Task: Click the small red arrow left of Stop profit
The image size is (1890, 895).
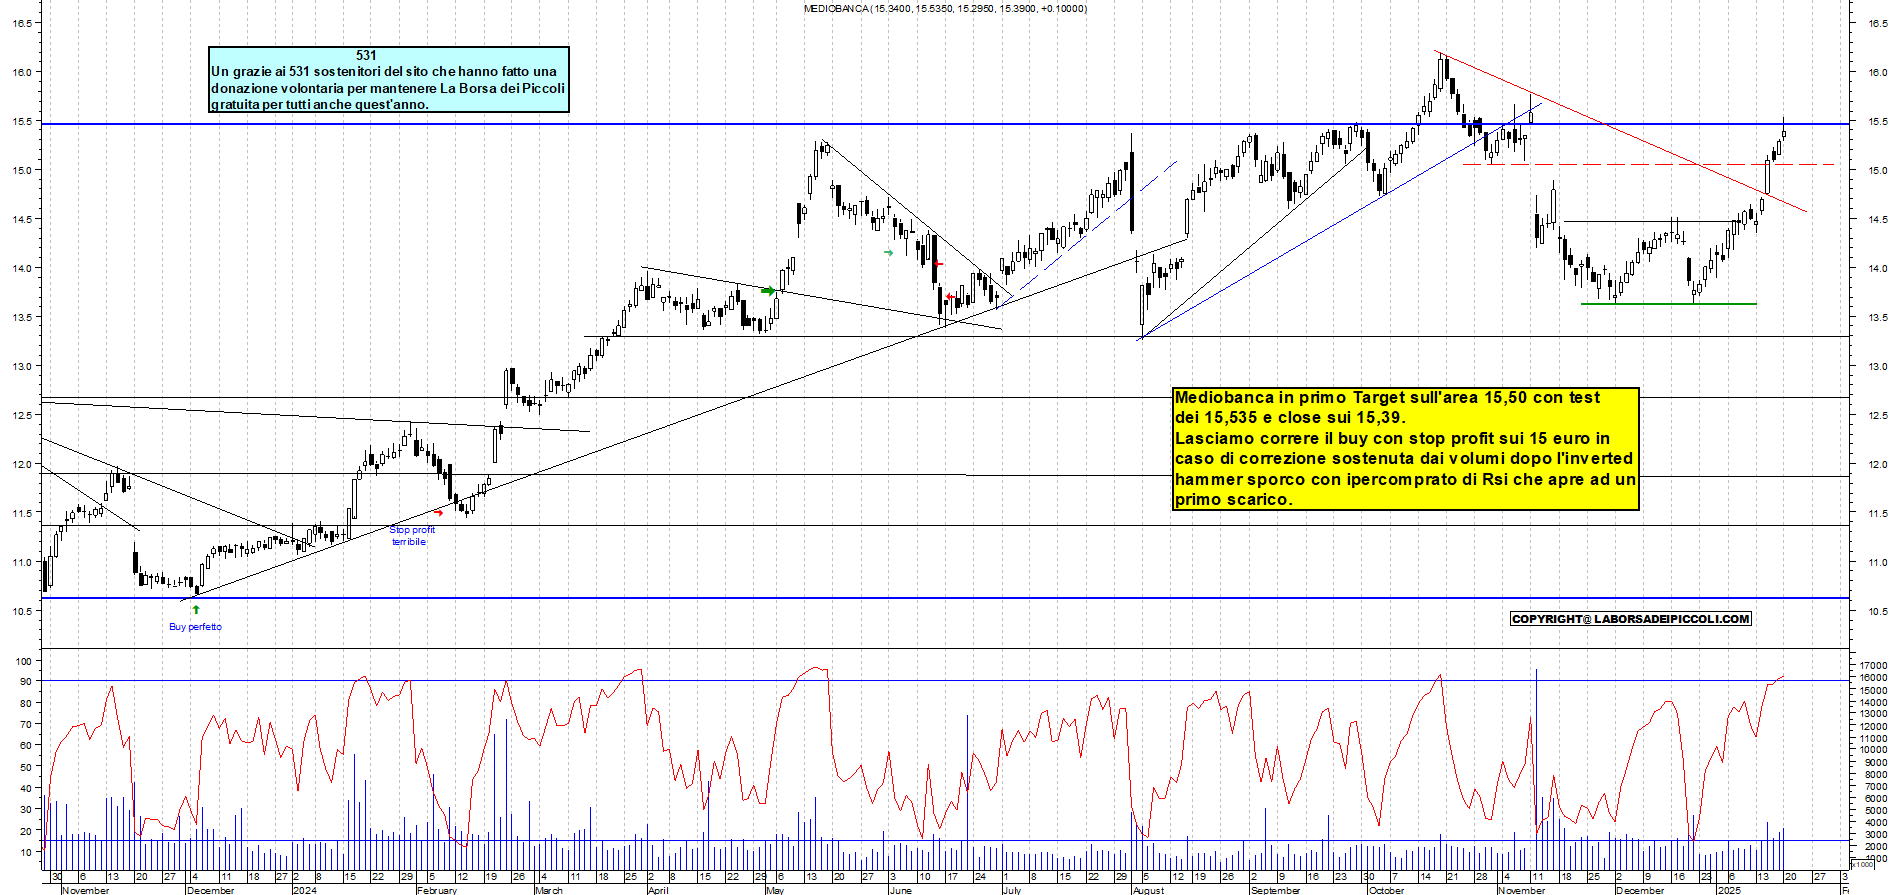Action: click(439, 513)
